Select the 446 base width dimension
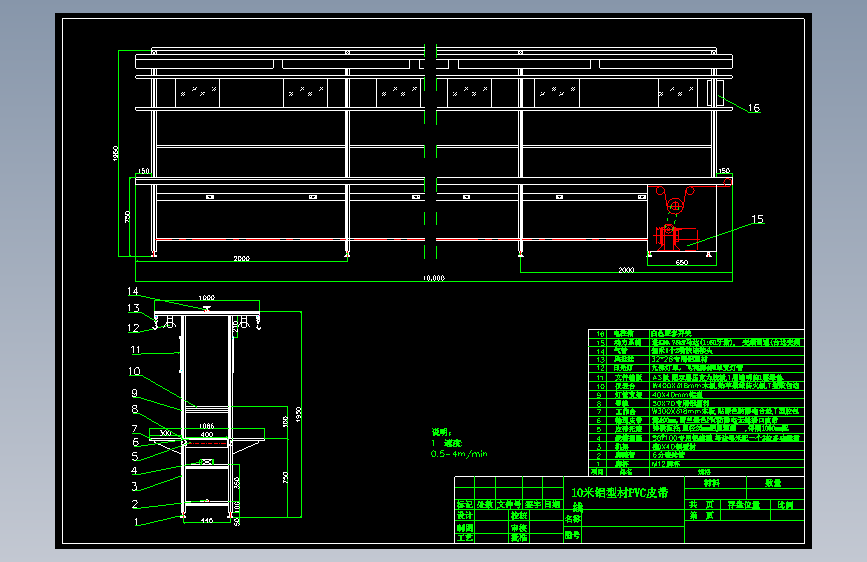Screen dimensions: 867x562 tap(207, 521)
